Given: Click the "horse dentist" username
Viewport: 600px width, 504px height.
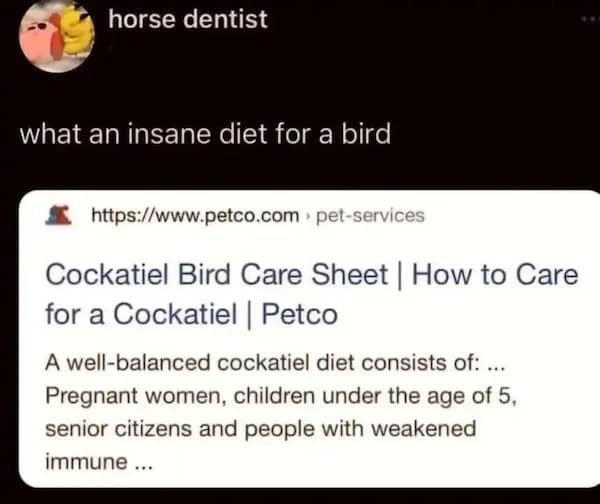Looking at the screenshot, I should pos(187,19).
